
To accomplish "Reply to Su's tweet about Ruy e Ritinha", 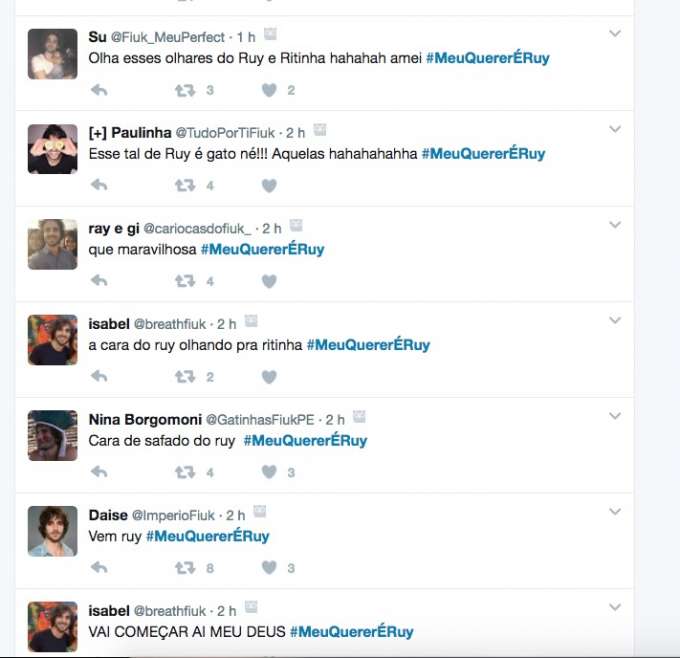I will pyautogui.click(x=99, y=90).
